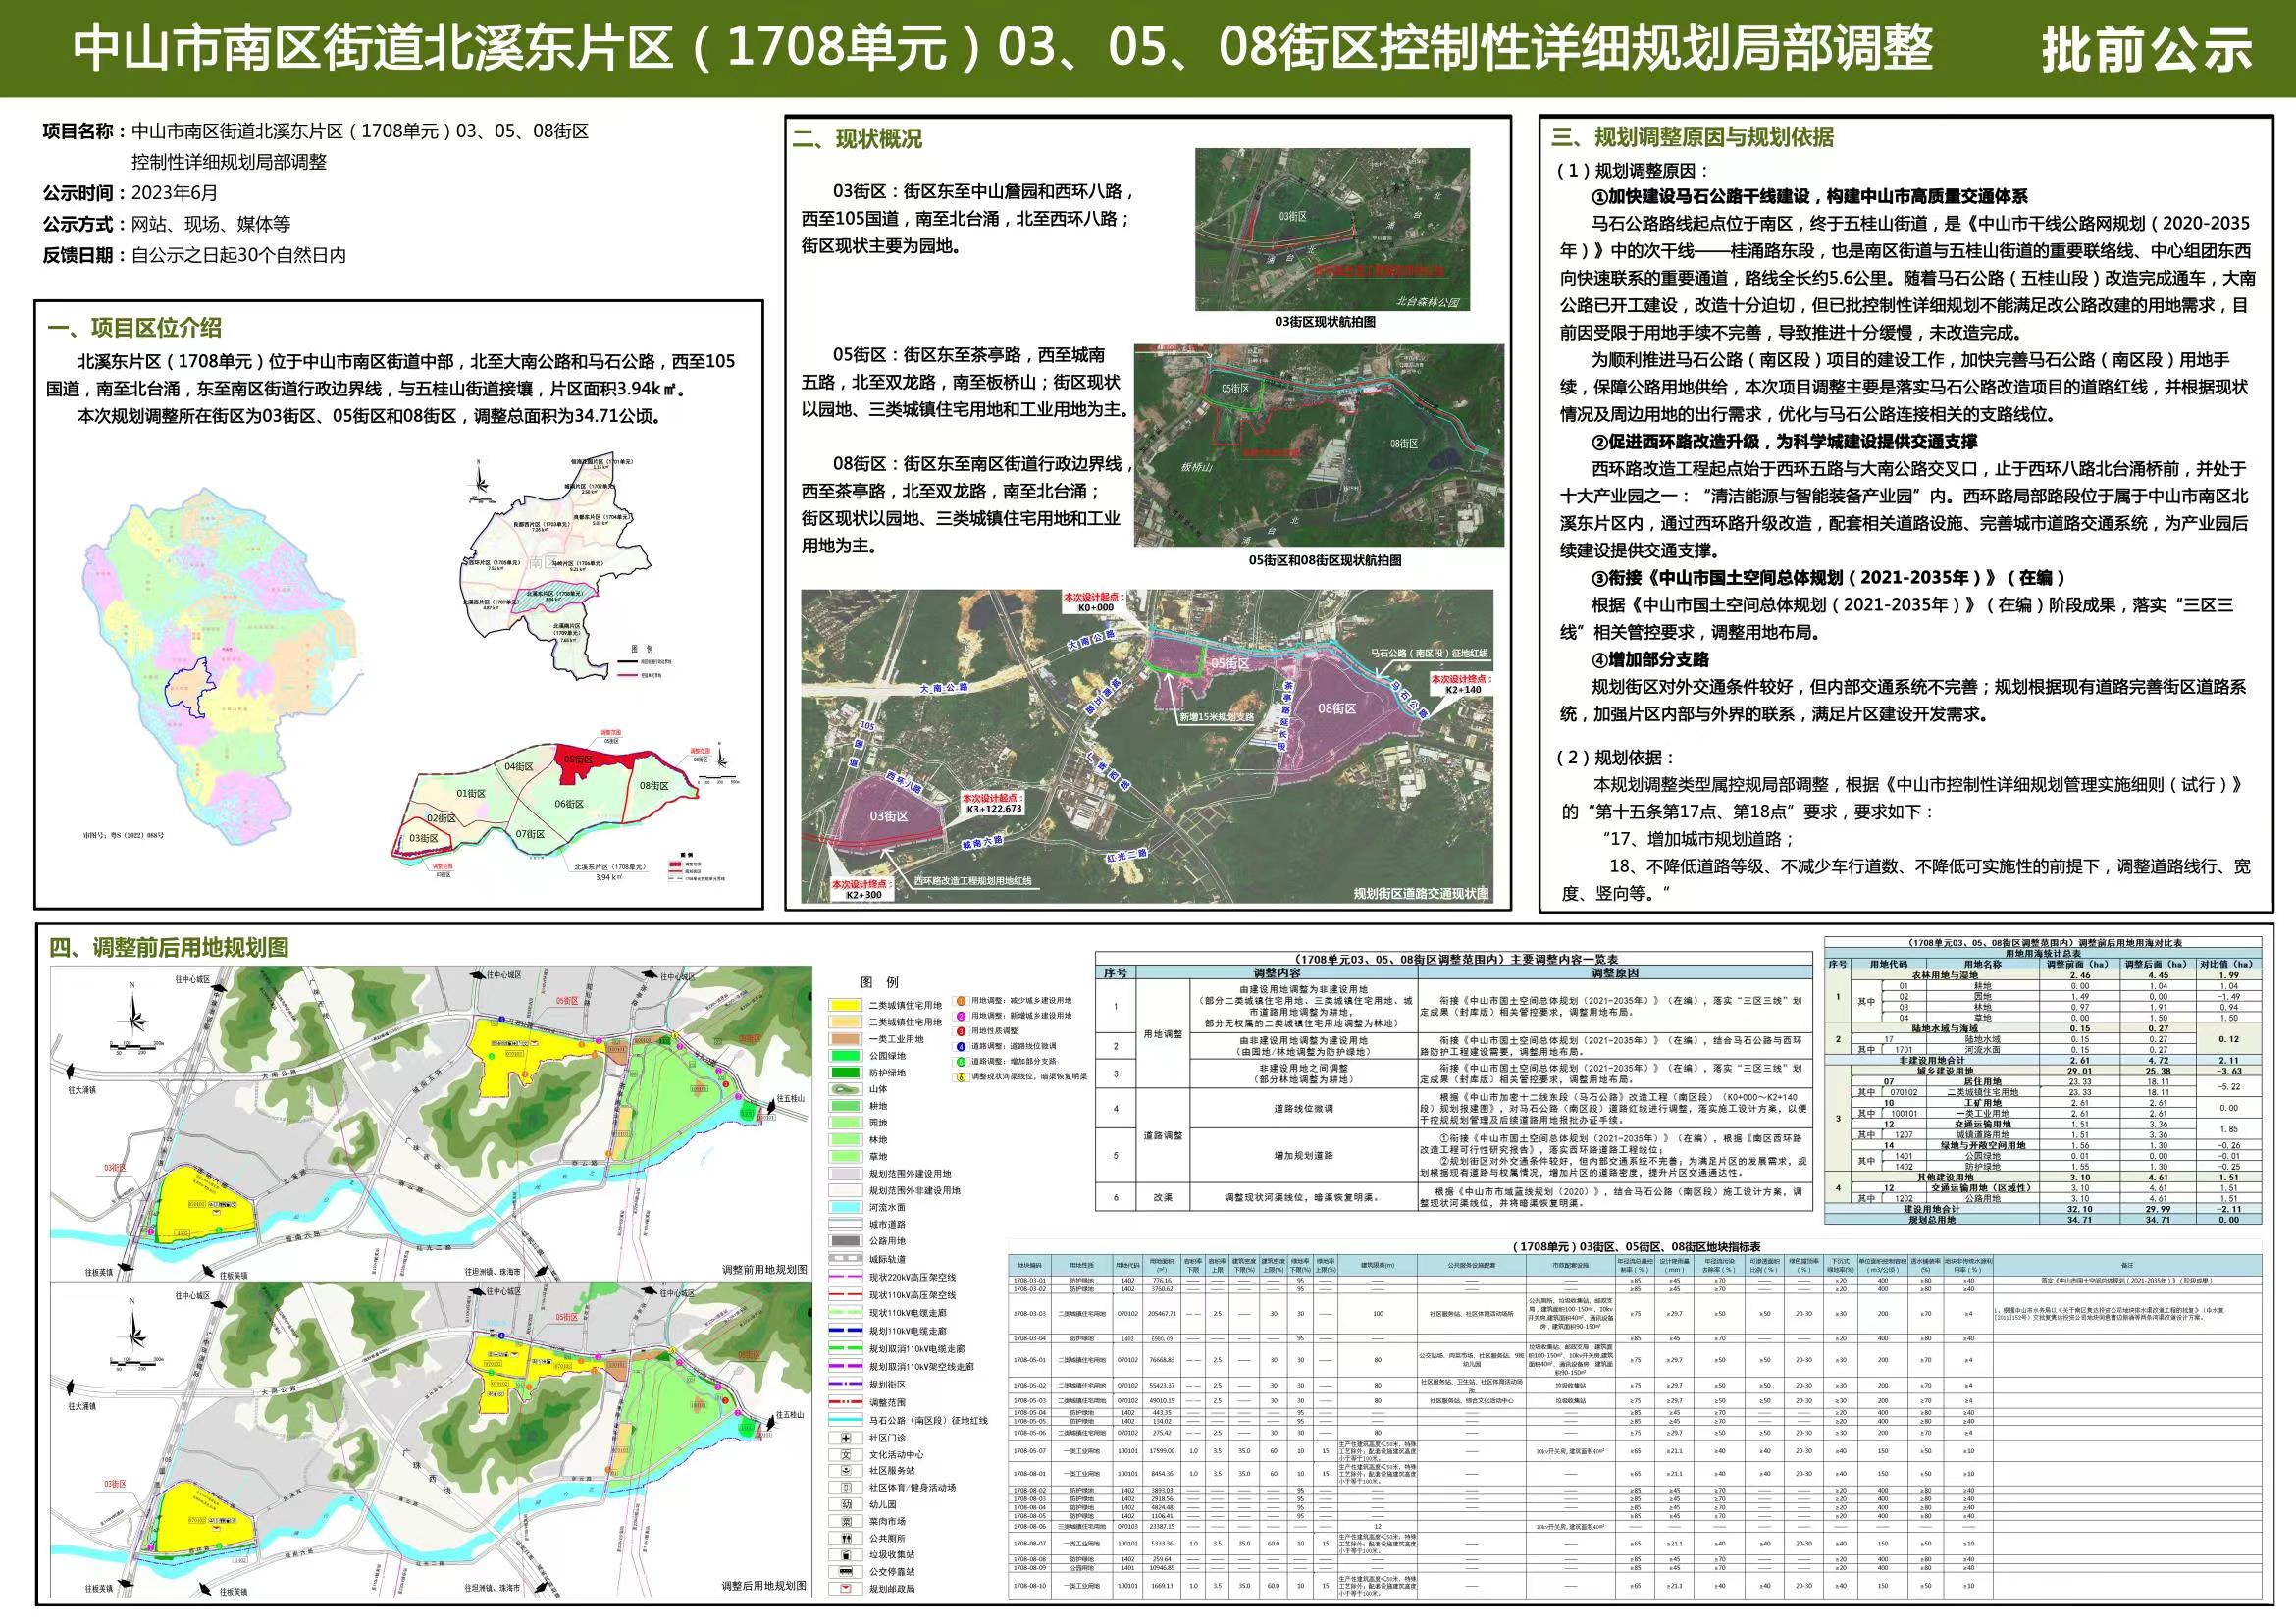Screen dimensions: 2296x1624
Task: Click the 调整前后用地用海对比表 table title
Action: [2042, 942]
